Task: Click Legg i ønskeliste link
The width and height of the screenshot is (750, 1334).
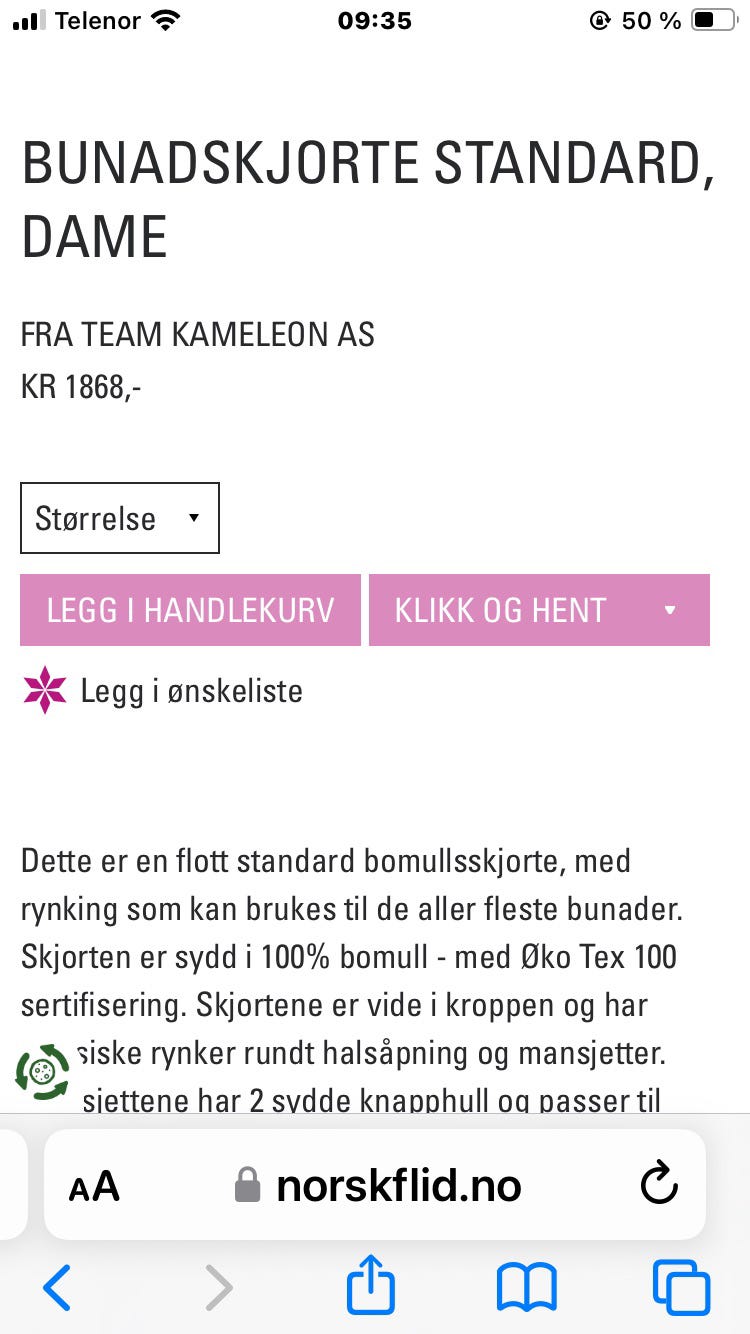Action: coord(192,691)
